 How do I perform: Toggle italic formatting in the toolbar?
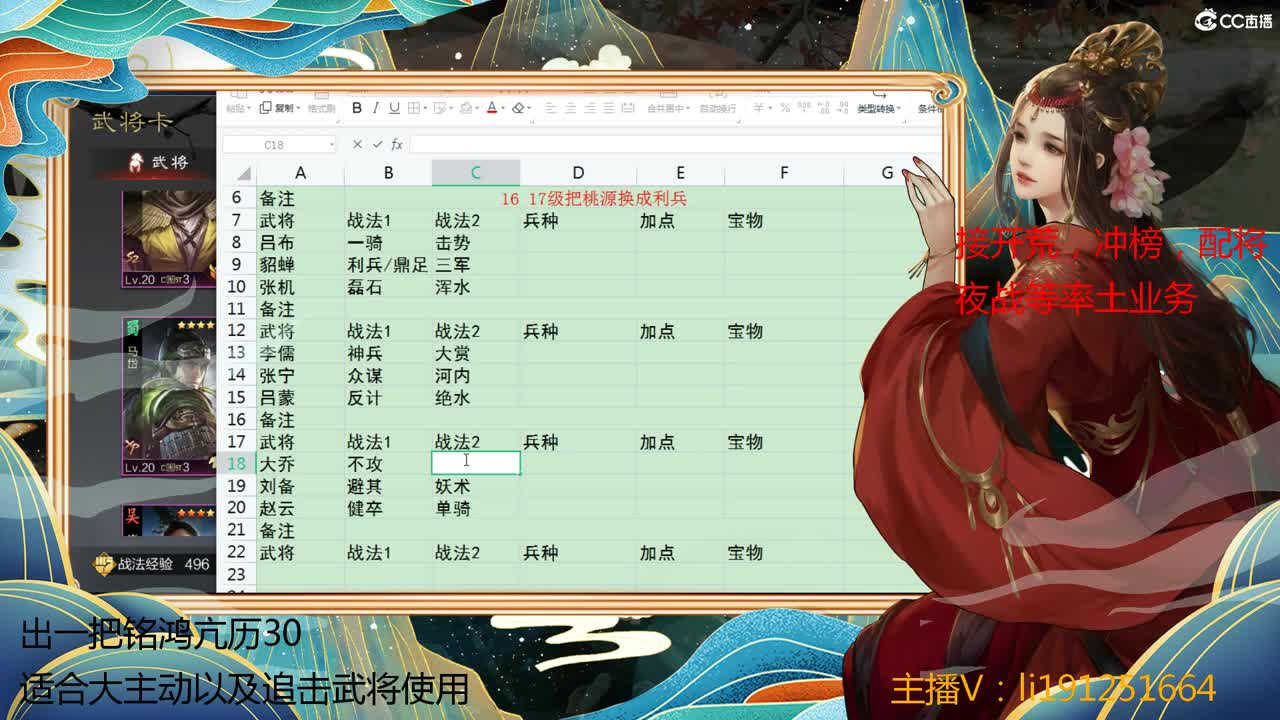[x=376, y=108]
